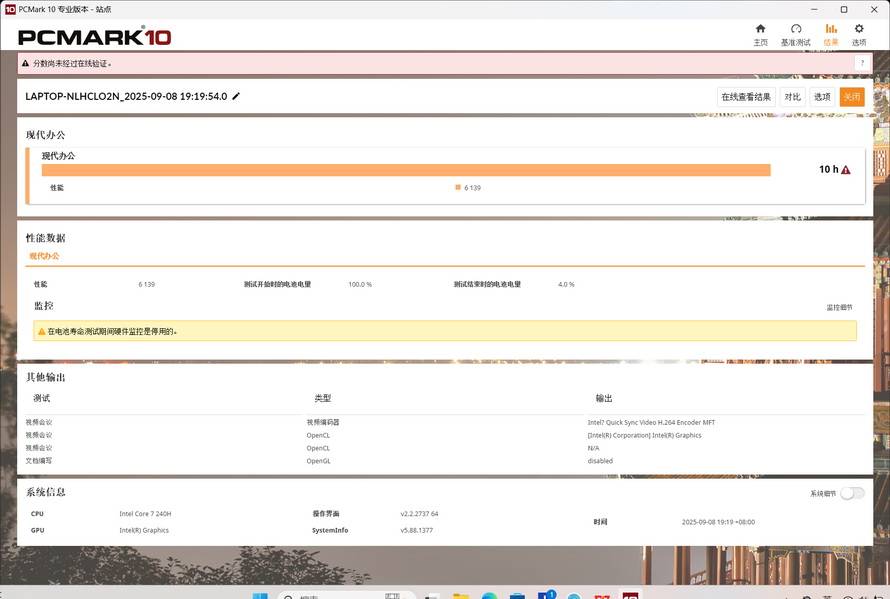Click 在线查看结果 button
This screenshot has height=599, width=890.
(746, 97)
